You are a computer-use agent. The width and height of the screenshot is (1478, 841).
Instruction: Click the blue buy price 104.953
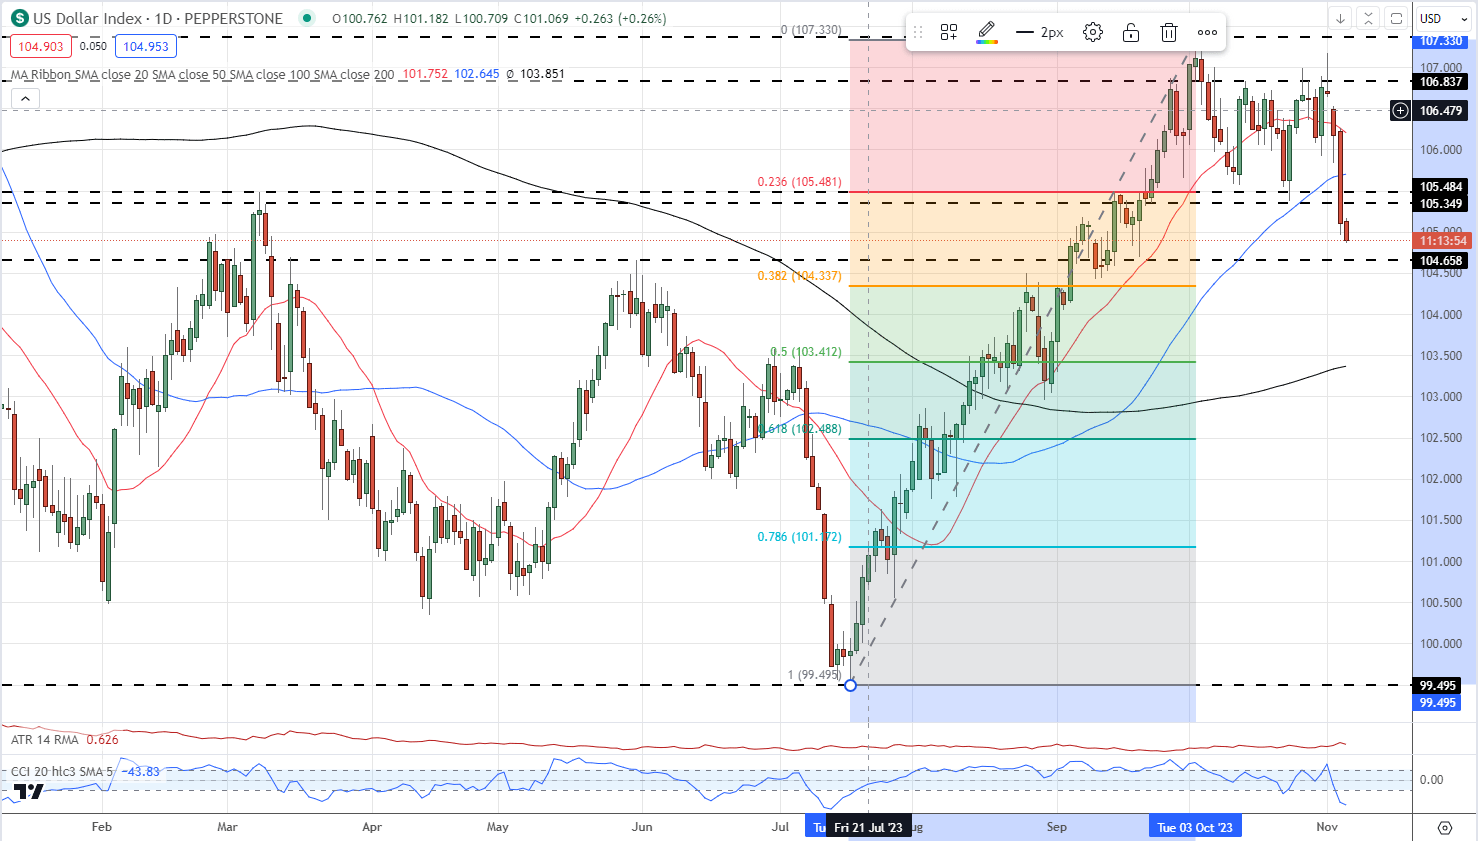[x=146, y=46]
